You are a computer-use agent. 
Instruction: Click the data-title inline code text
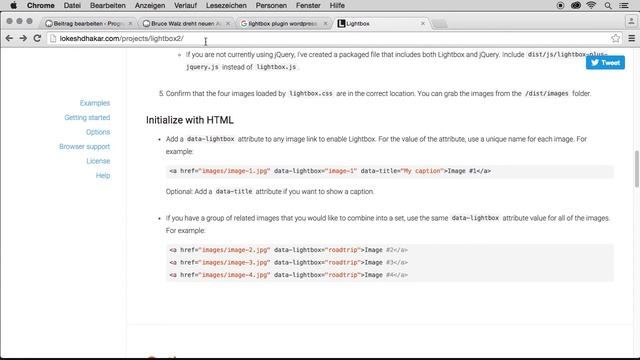234,191
